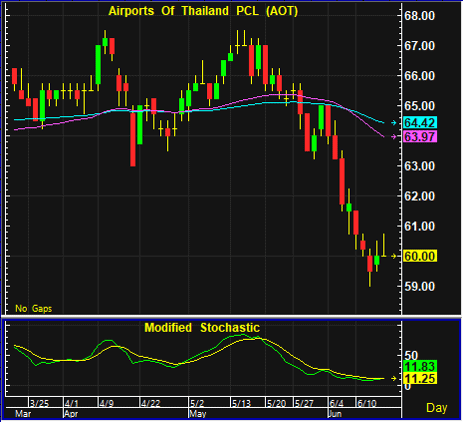Click the Day timeframe label
This screenshot has width=463, height=422.
point(437,408)
